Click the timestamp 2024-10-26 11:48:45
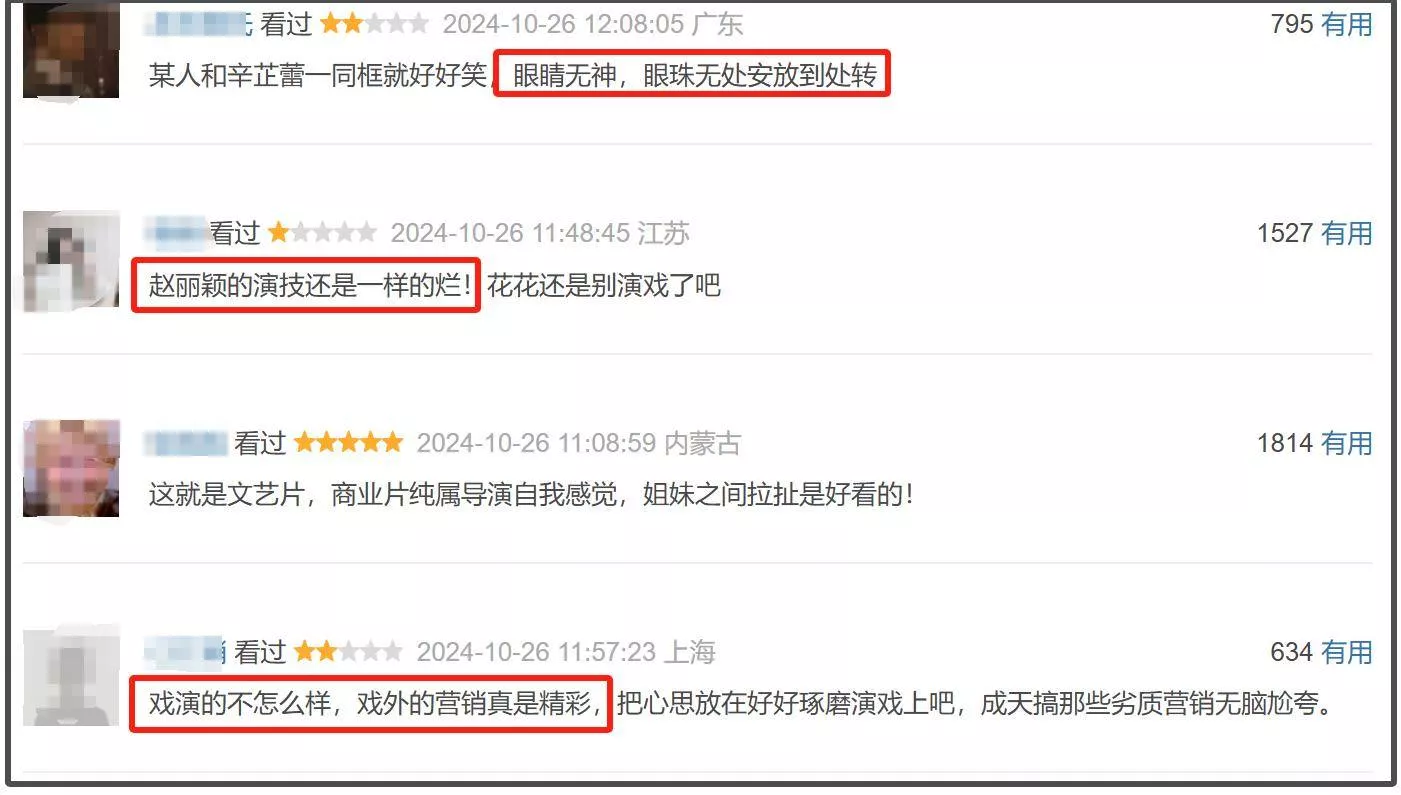 click(510, 233)
